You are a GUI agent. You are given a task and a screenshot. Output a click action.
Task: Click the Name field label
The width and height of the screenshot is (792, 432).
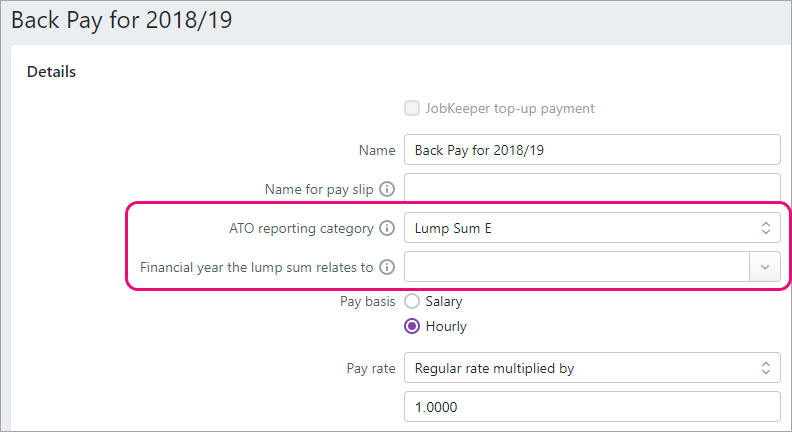pos(376,150)
